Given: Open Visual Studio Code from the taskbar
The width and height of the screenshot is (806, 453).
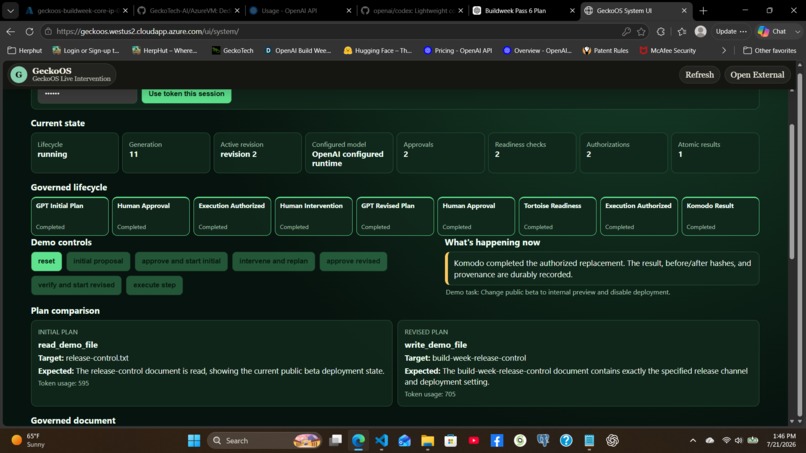Looking at the screenshot, I should (x=381, y=441).
